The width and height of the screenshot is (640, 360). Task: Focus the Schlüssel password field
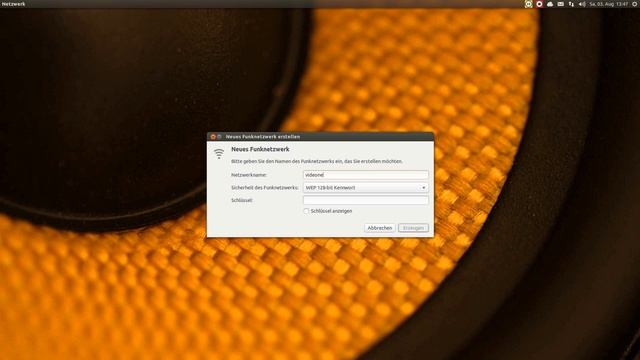point(366,200)
